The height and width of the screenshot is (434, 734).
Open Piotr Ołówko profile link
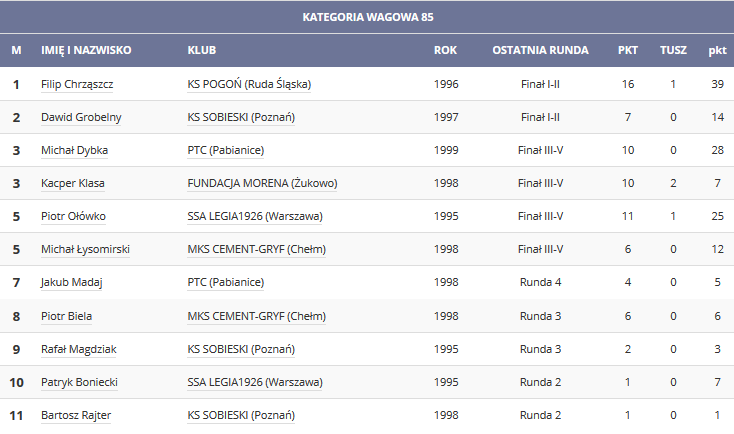coord(73,216)
